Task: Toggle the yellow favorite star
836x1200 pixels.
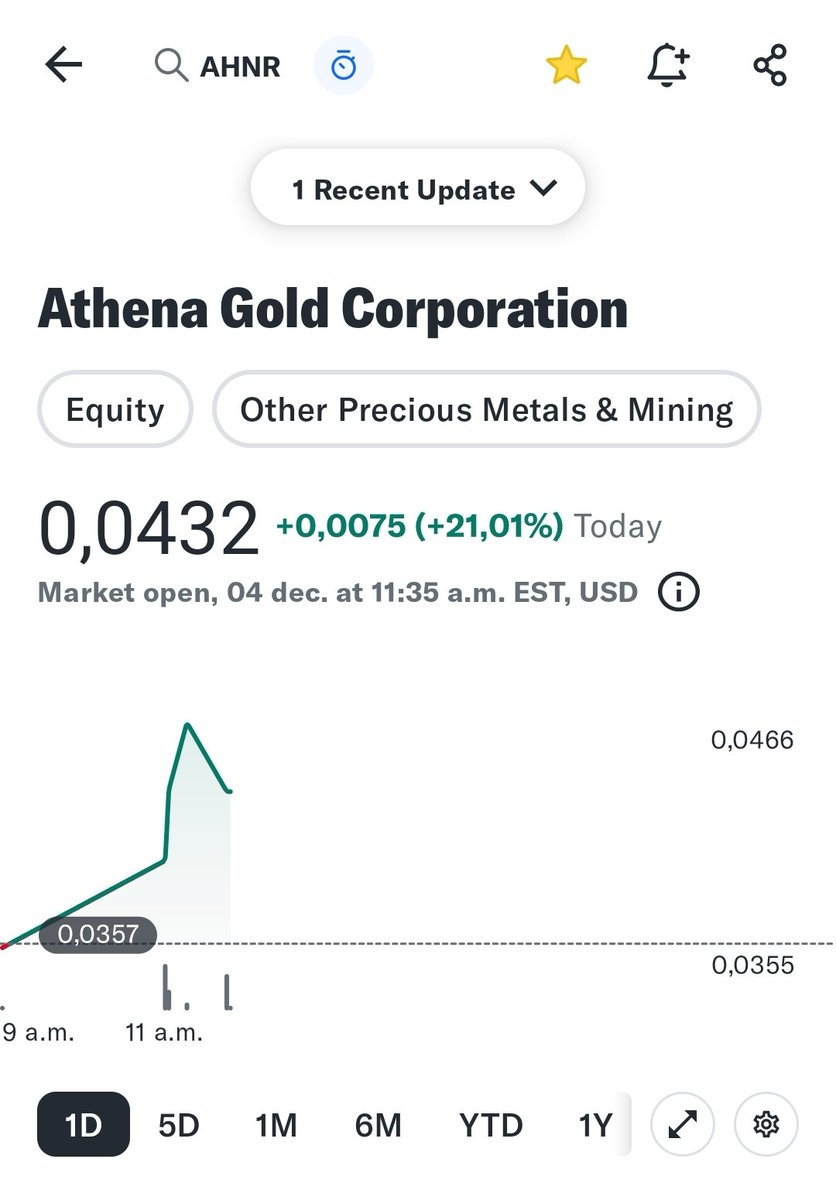Action: pos(566,66)
